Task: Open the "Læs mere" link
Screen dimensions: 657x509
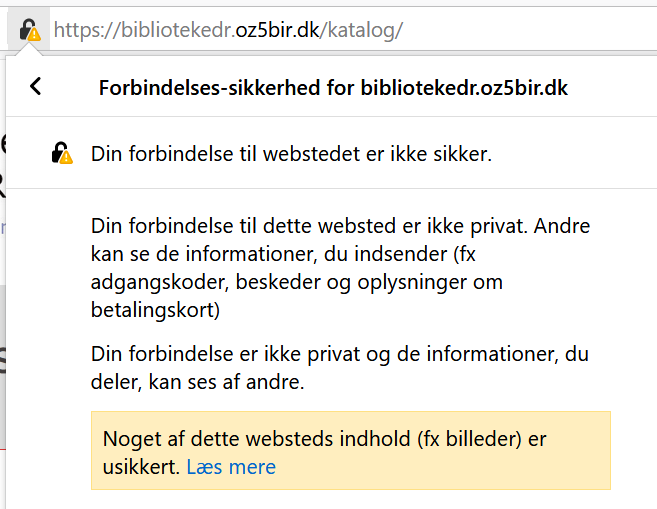Action: pos(231,467)
